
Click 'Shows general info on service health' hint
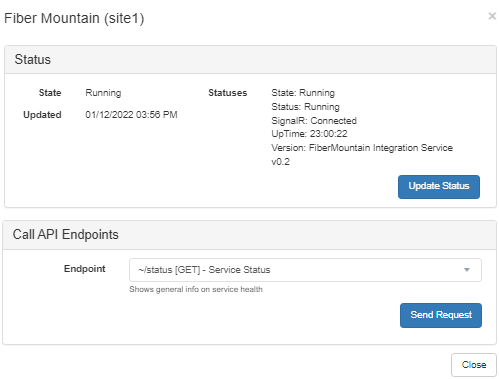tap(196, 289)
